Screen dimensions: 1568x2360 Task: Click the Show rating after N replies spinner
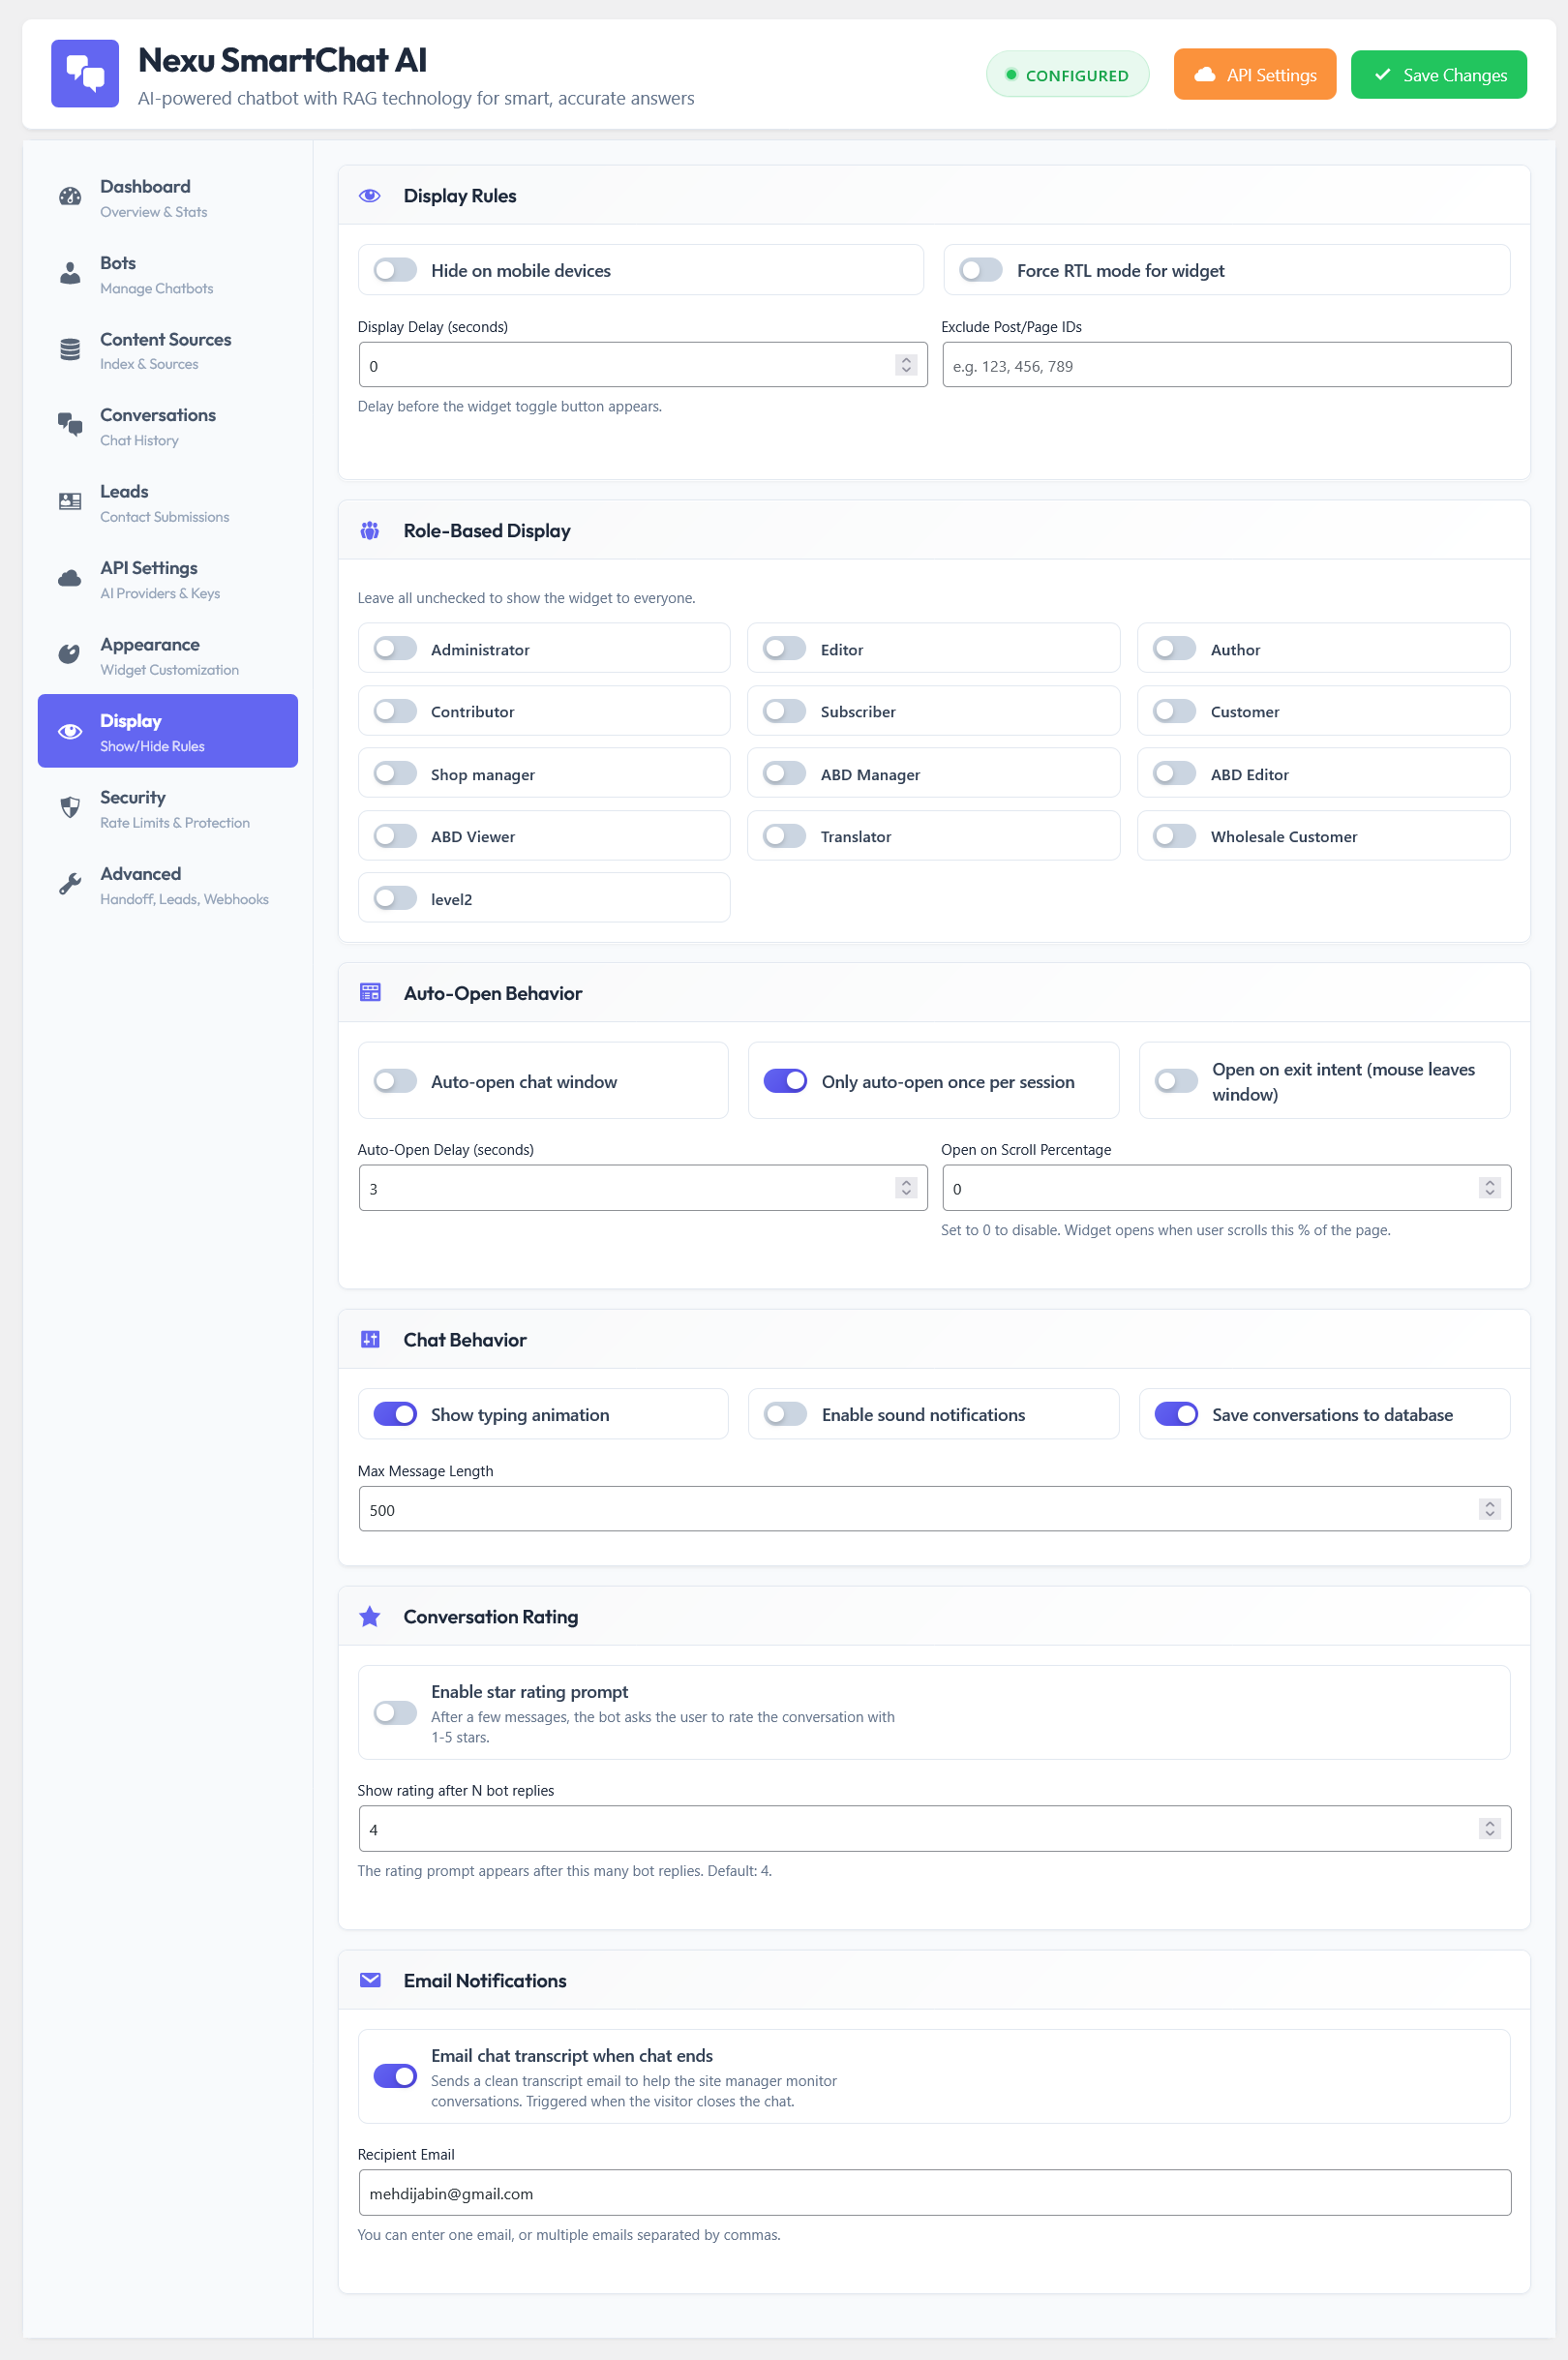[x=1490, y=1828]
